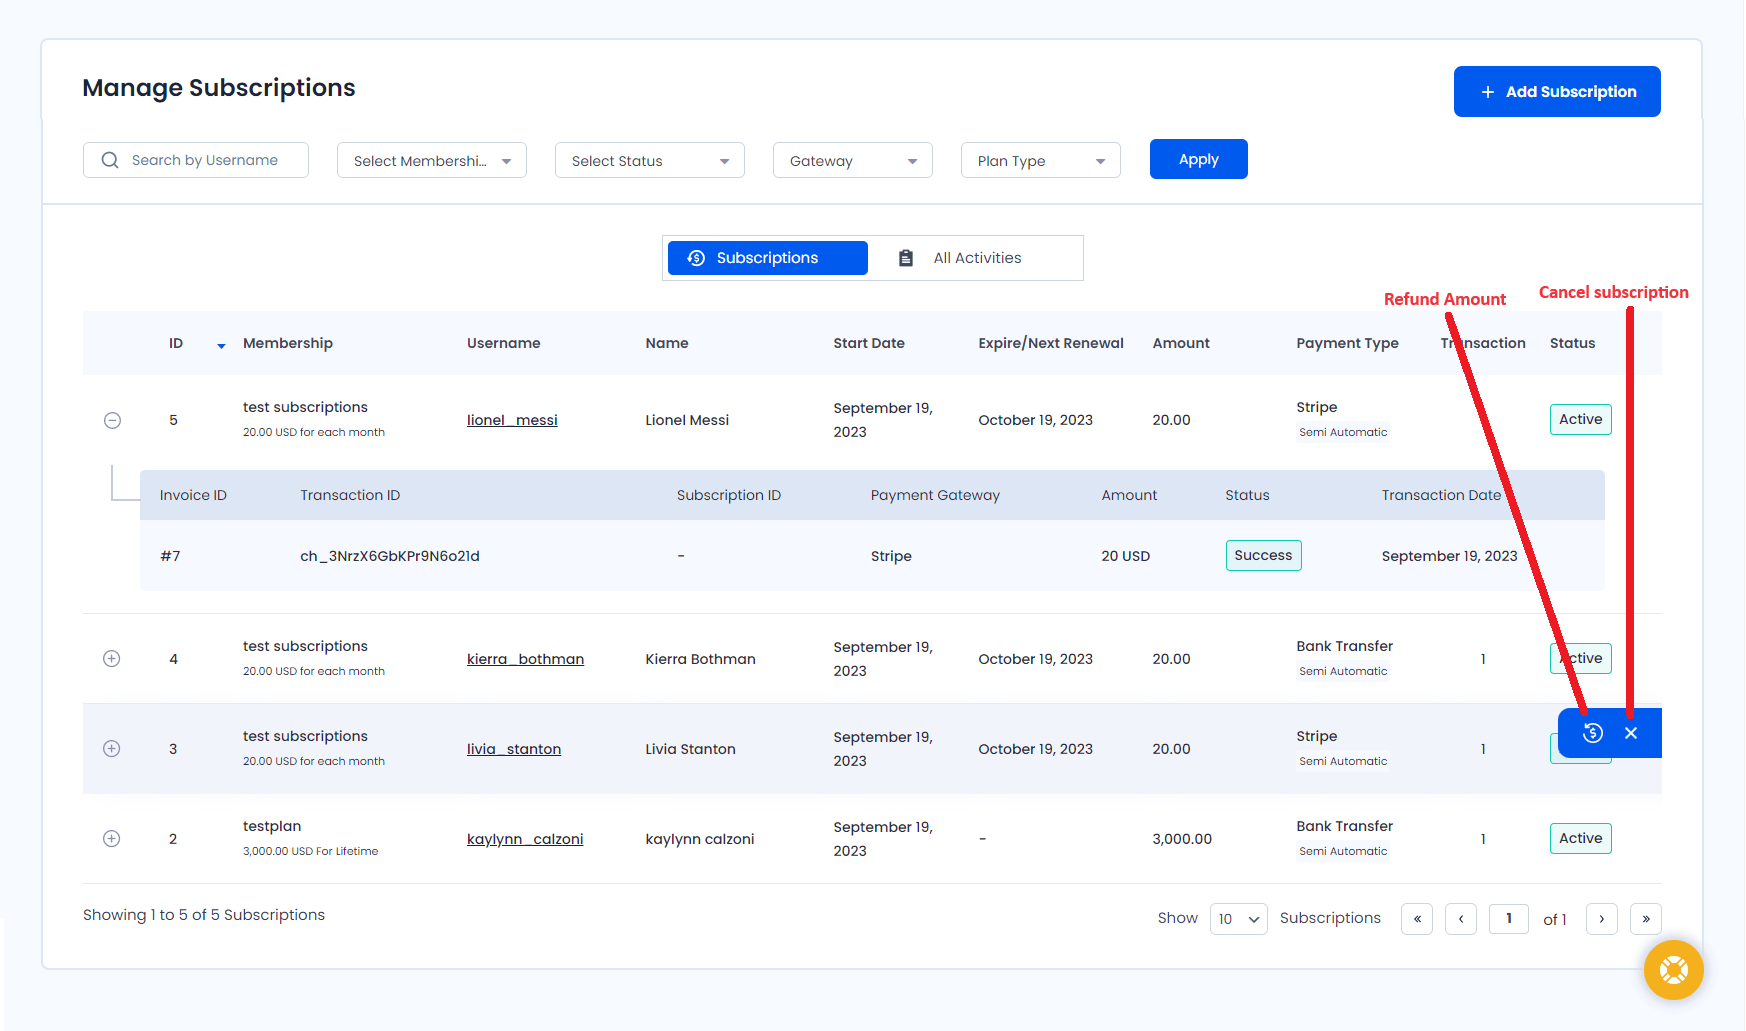
Task: Click the Add Subscription button
Action: pos(1556,92)
